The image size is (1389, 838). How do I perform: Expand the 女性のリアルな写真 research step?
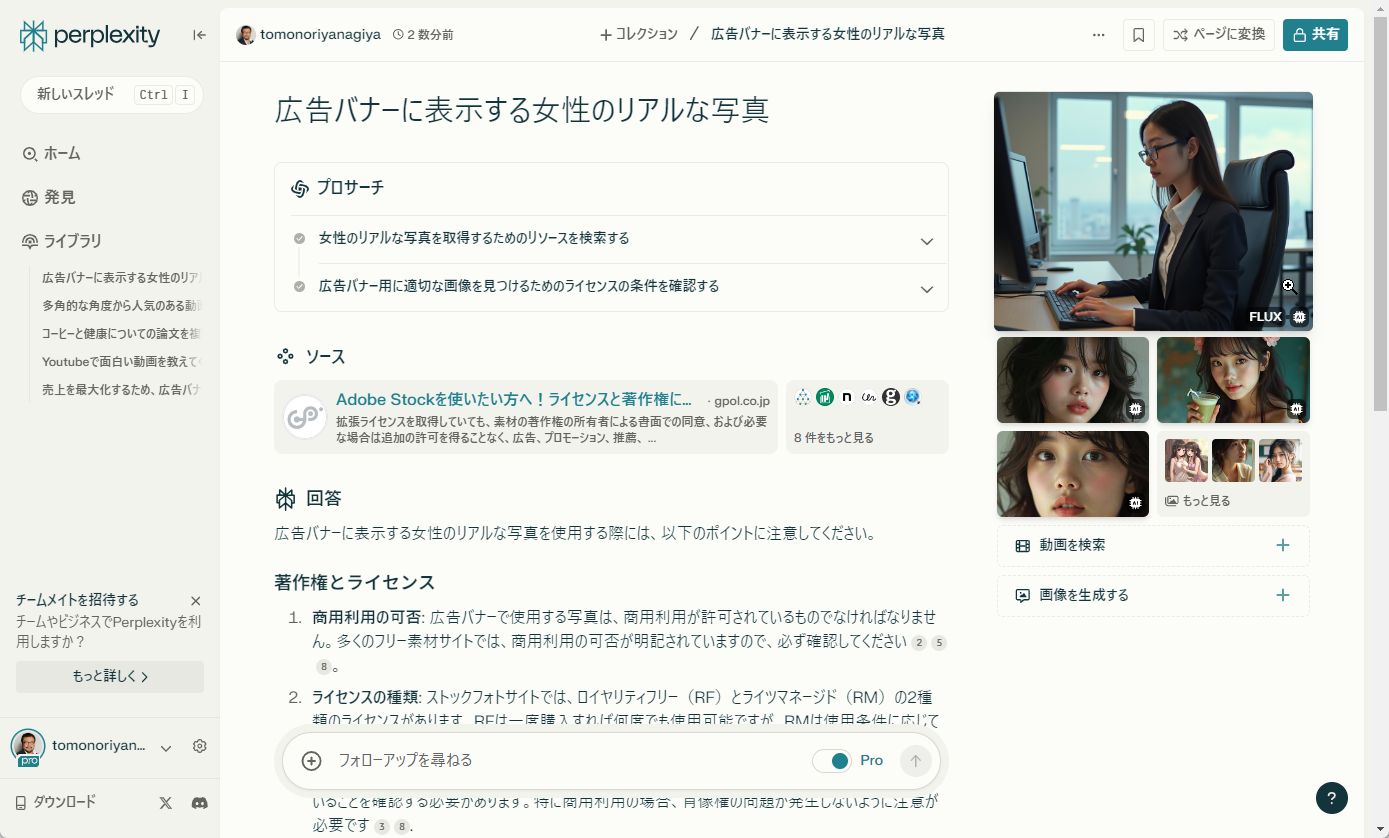[x=926, y=239]
